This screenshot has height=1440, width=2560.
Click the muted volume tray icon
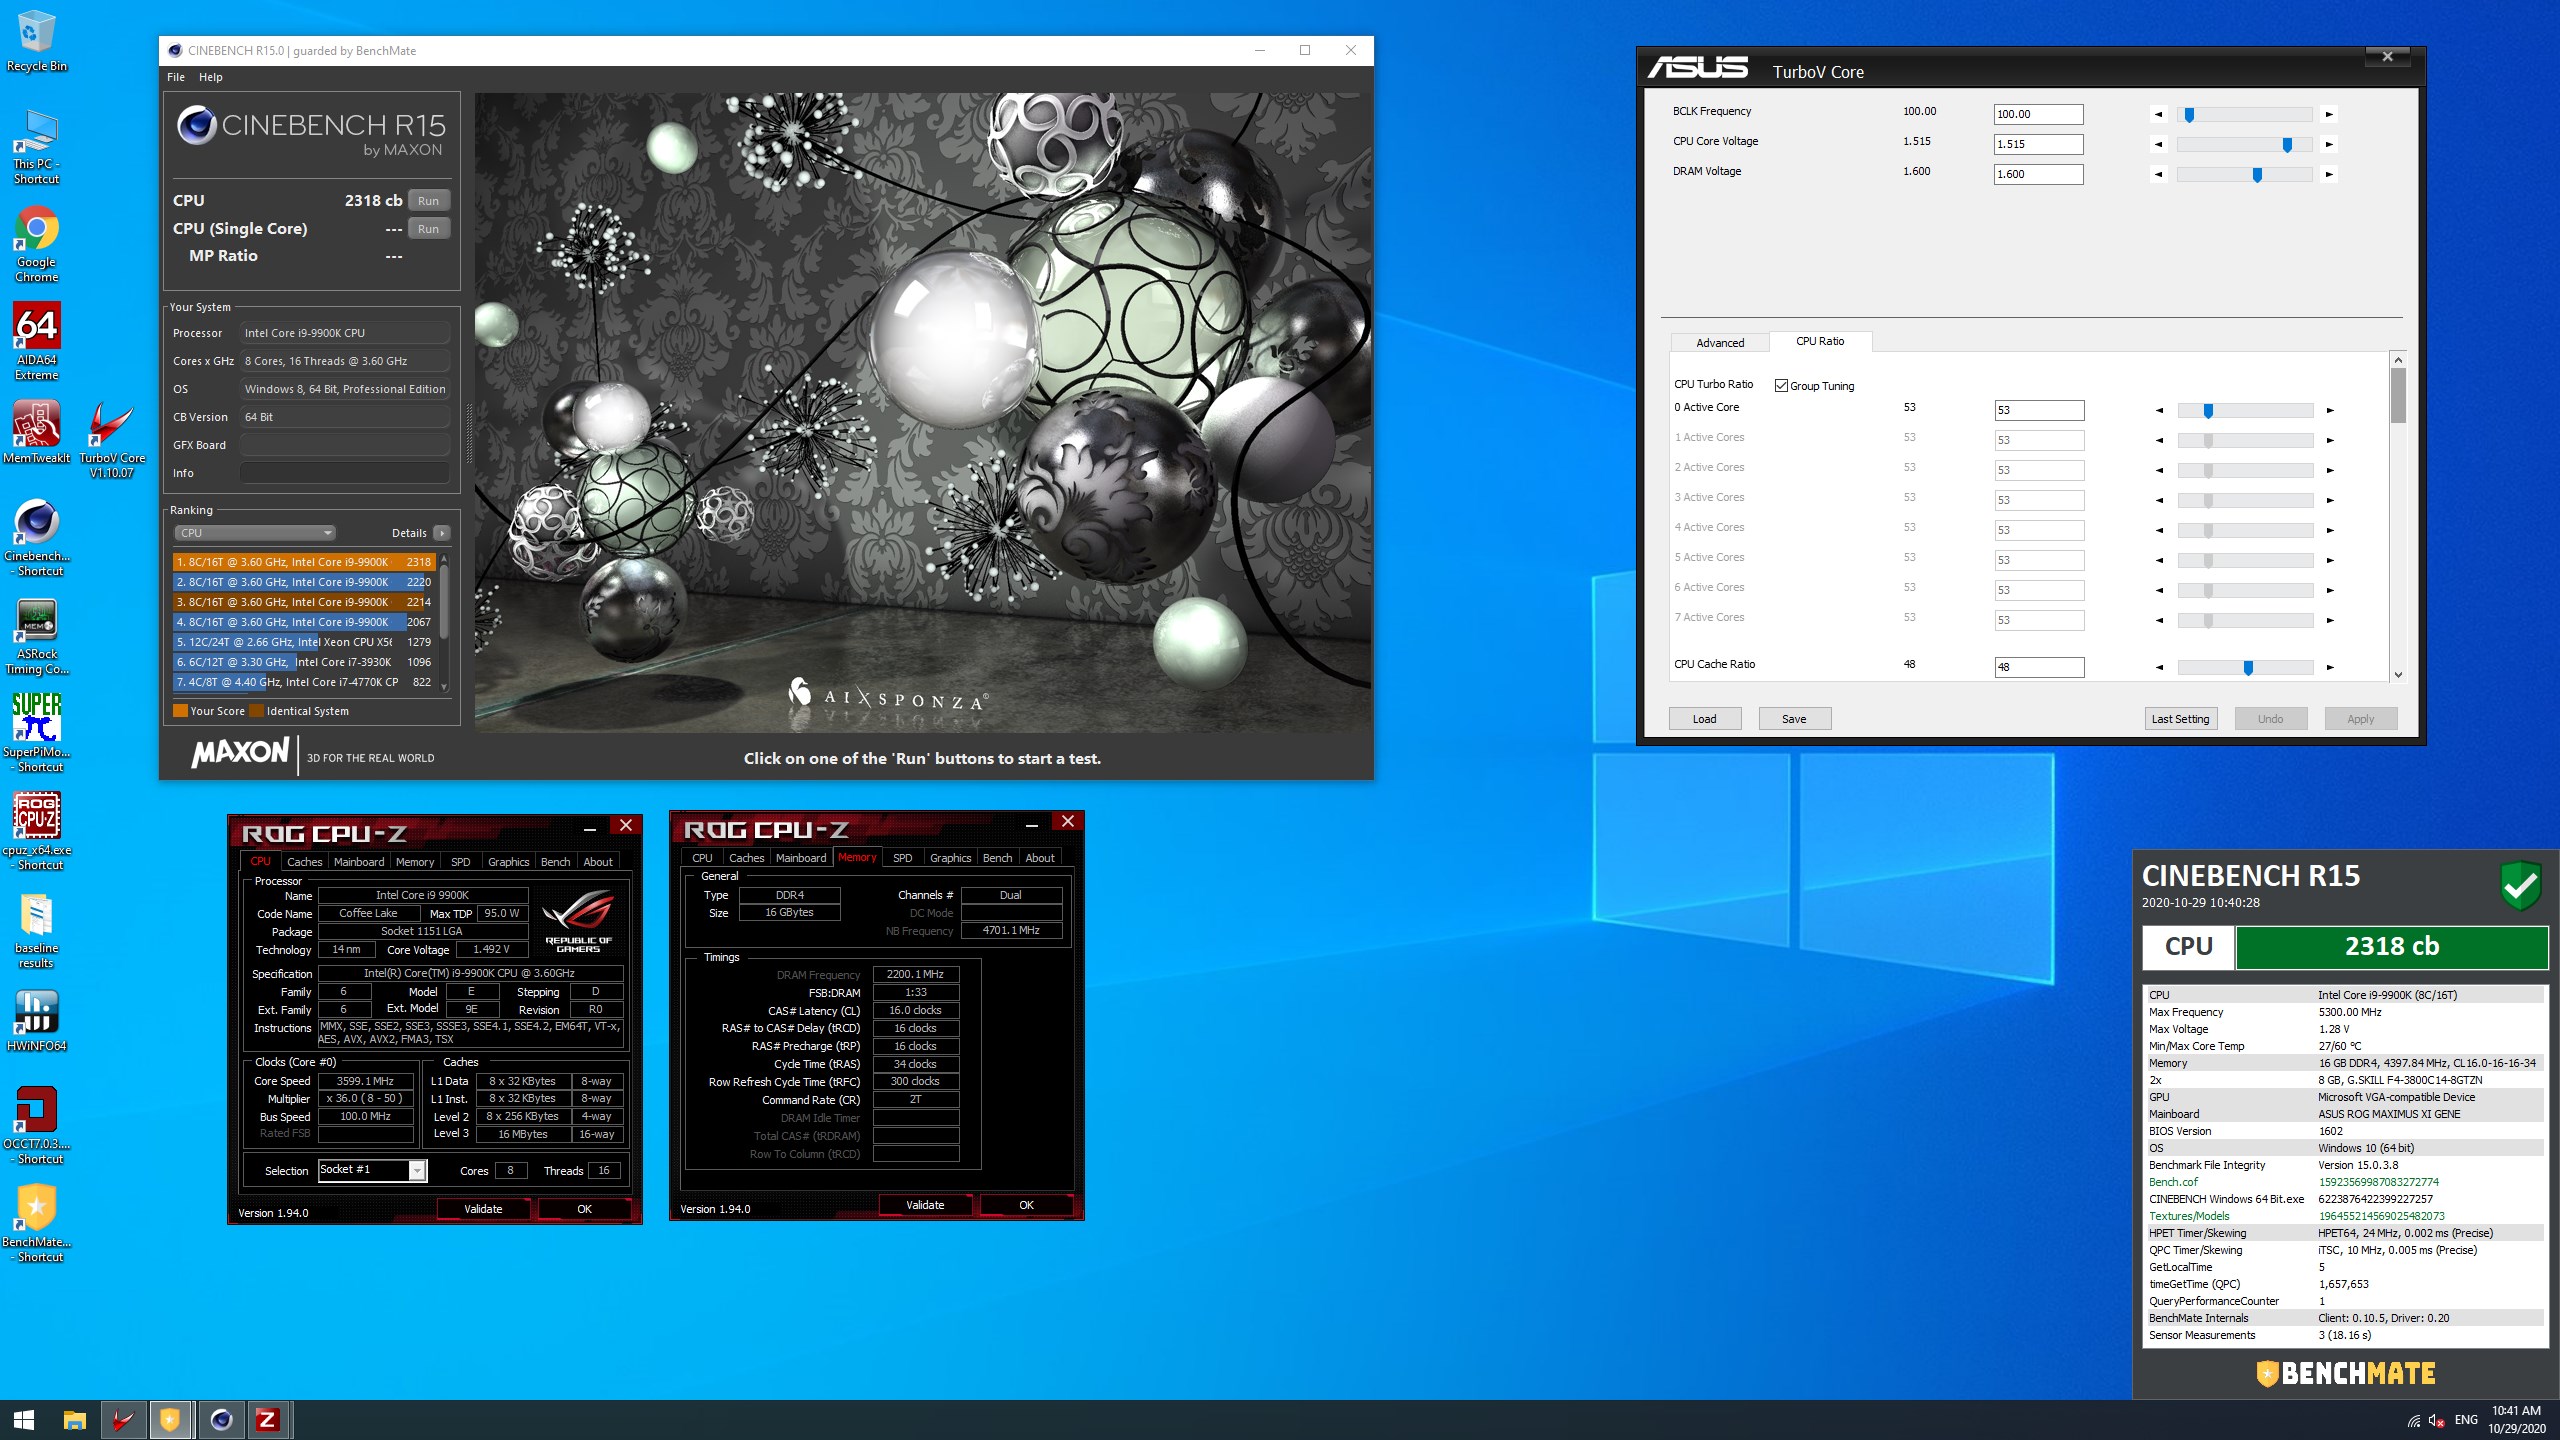click(x=2436, y=1420)
